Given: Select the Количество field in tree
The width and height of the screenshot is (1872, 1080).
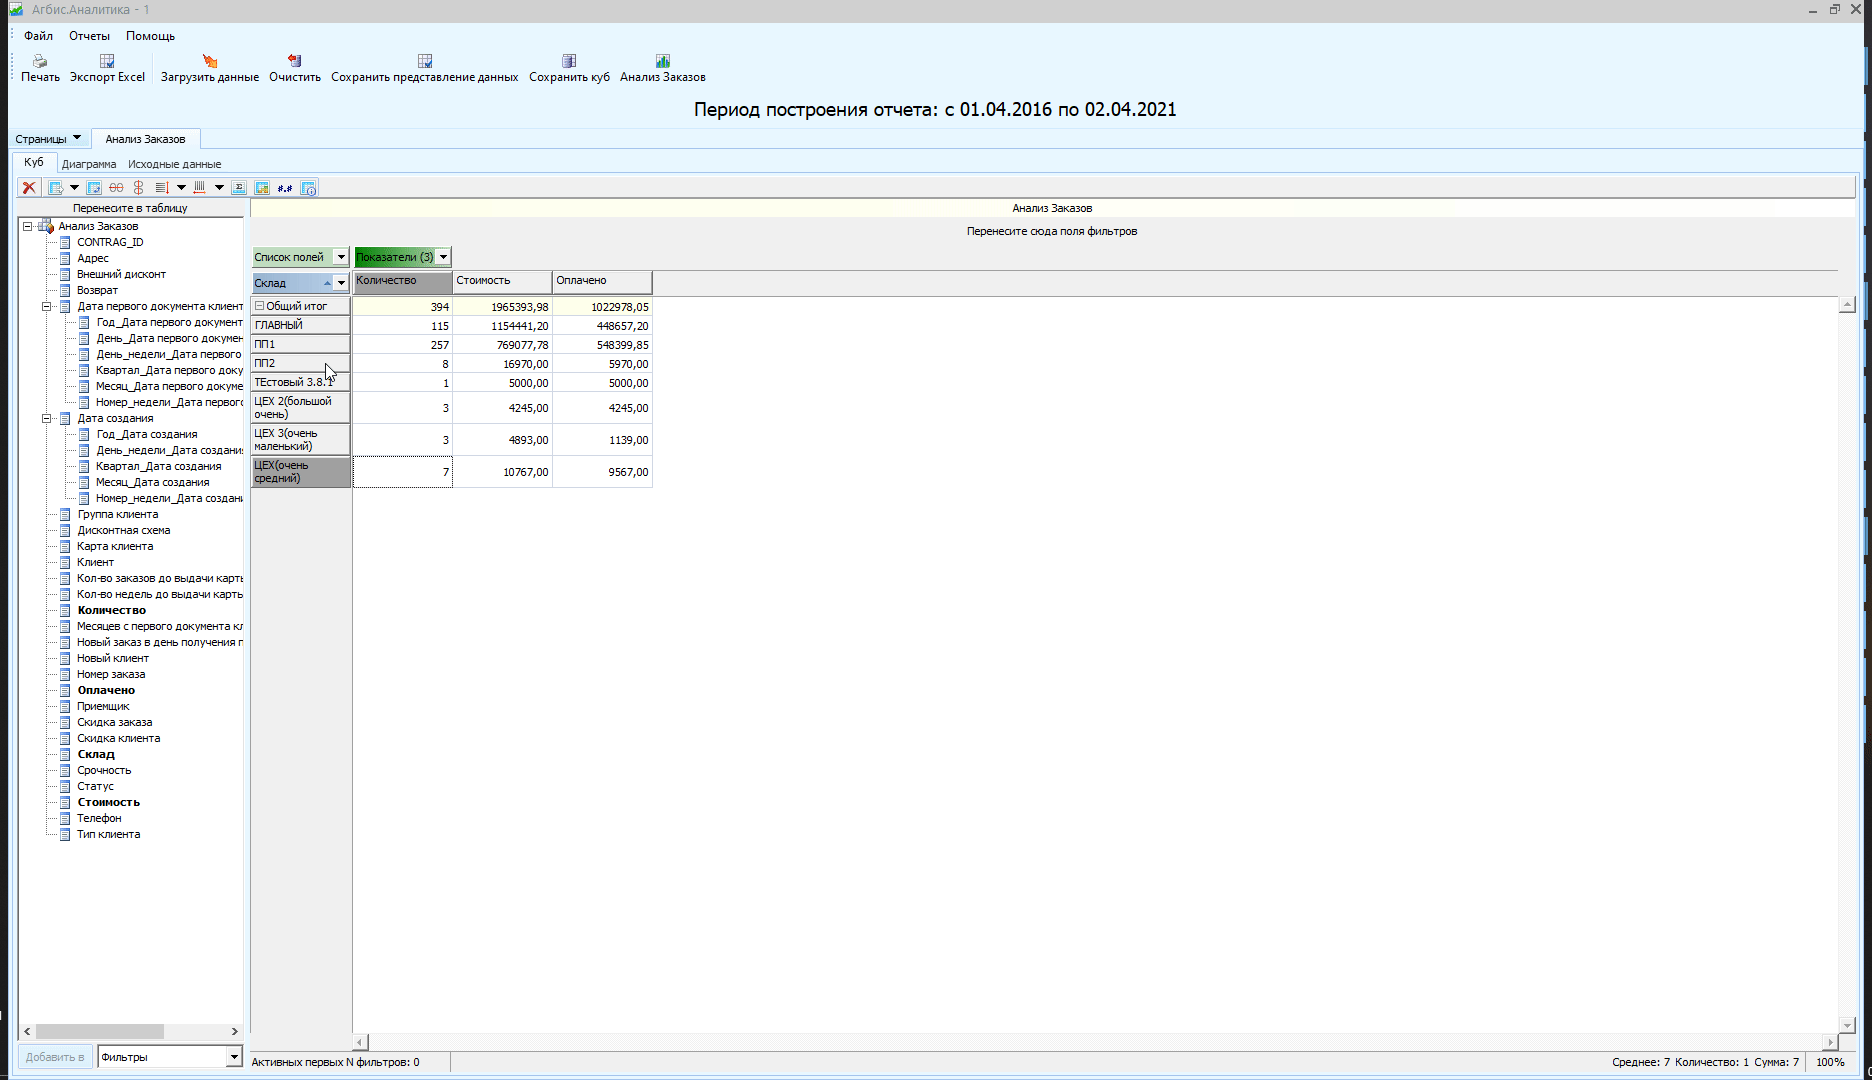Looking at the screenshot, I should point(111,610).
